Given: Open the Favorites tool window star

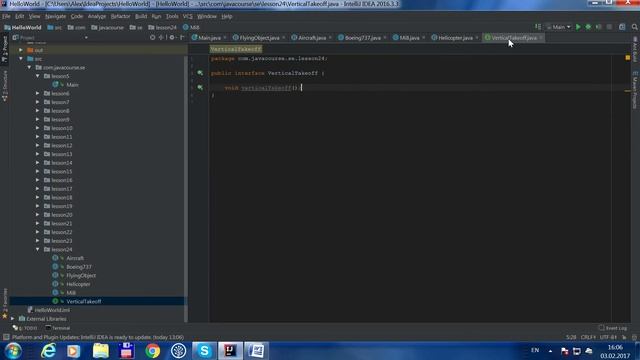Looking at the screenshot, I should 5,304.
